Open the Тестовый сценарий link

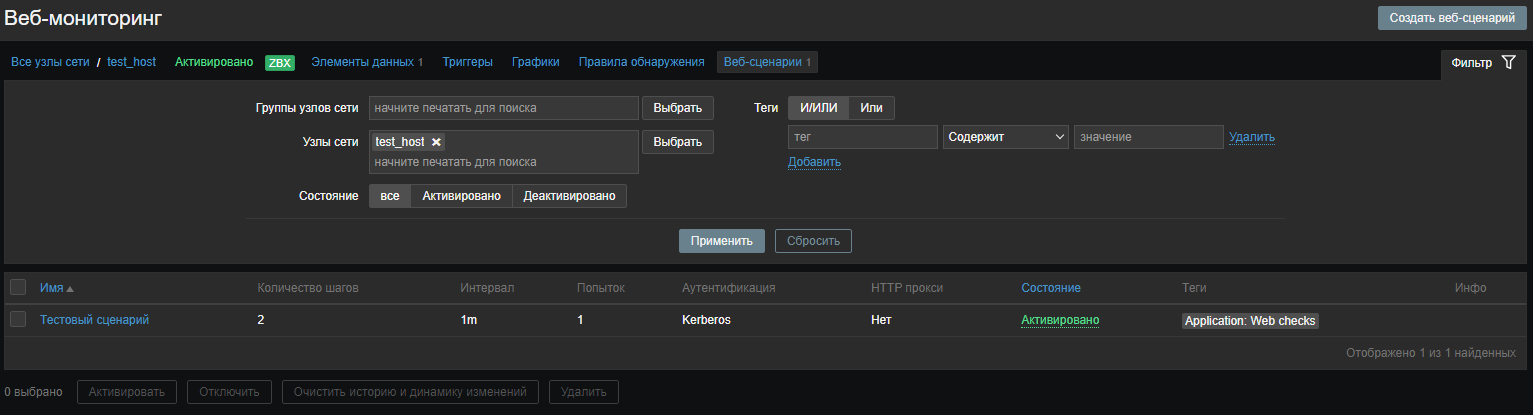click(x=94, y=320)
